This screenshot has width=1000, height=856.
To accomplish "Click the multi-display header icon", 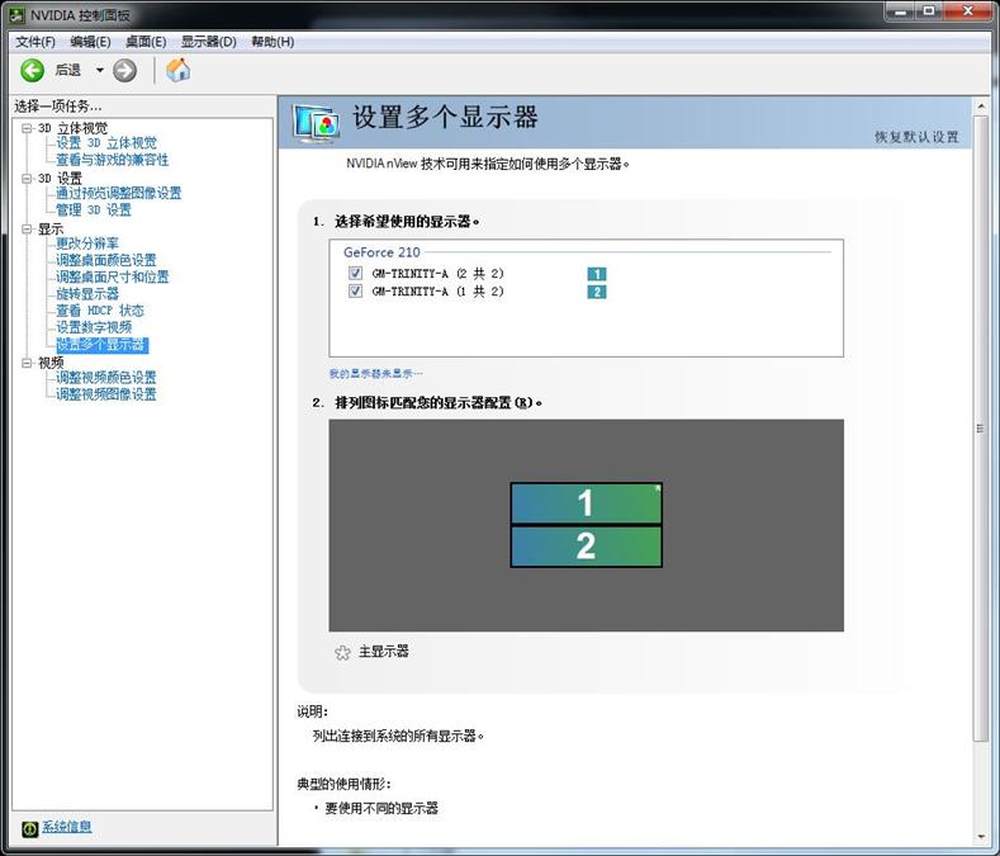I will coord(316,123).
